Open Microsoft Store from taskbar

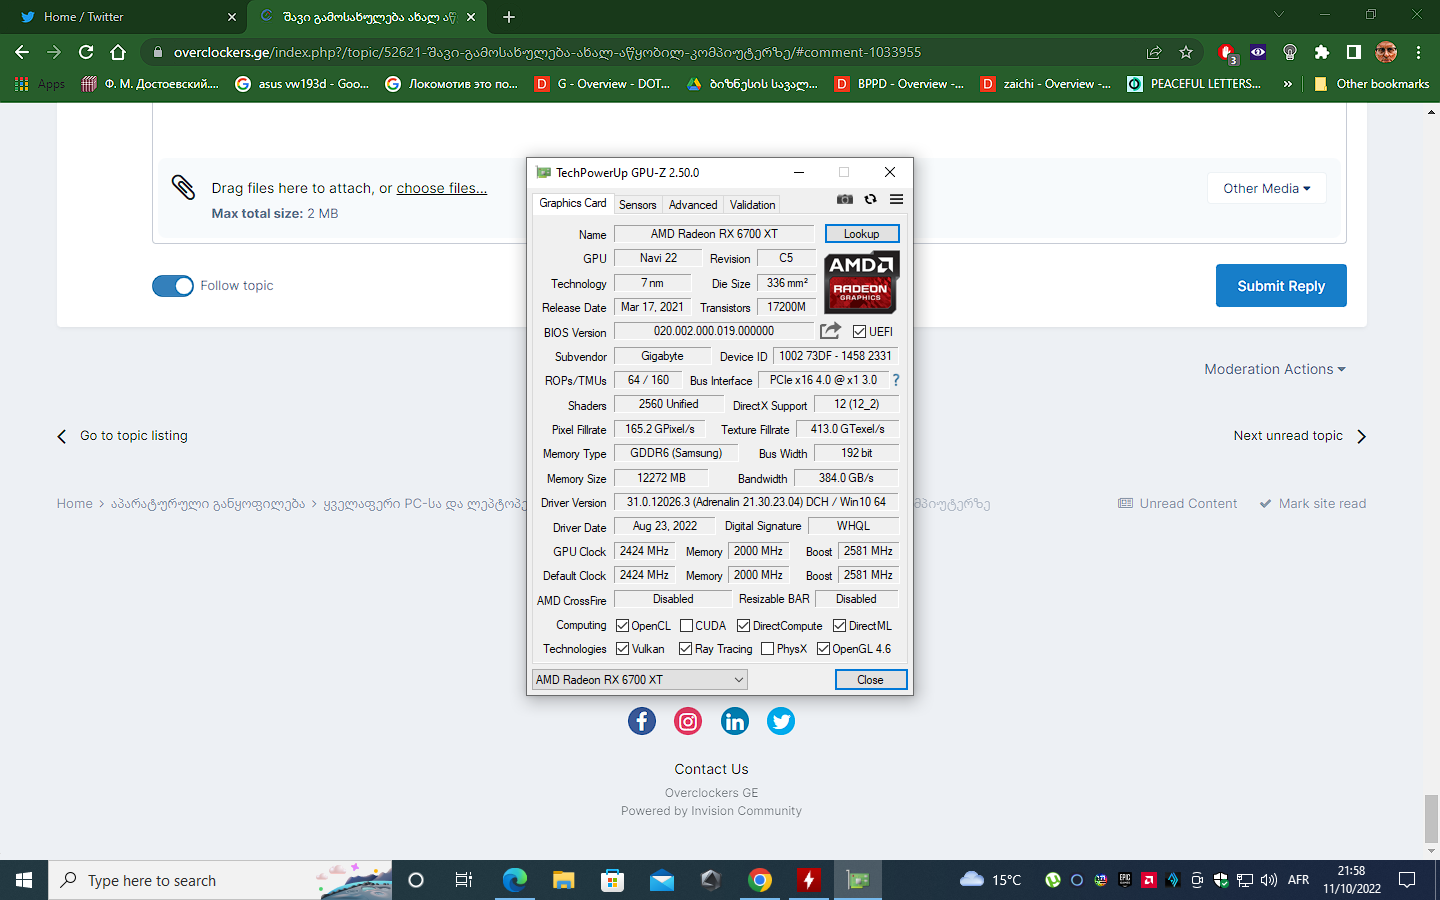coord(613,880)
